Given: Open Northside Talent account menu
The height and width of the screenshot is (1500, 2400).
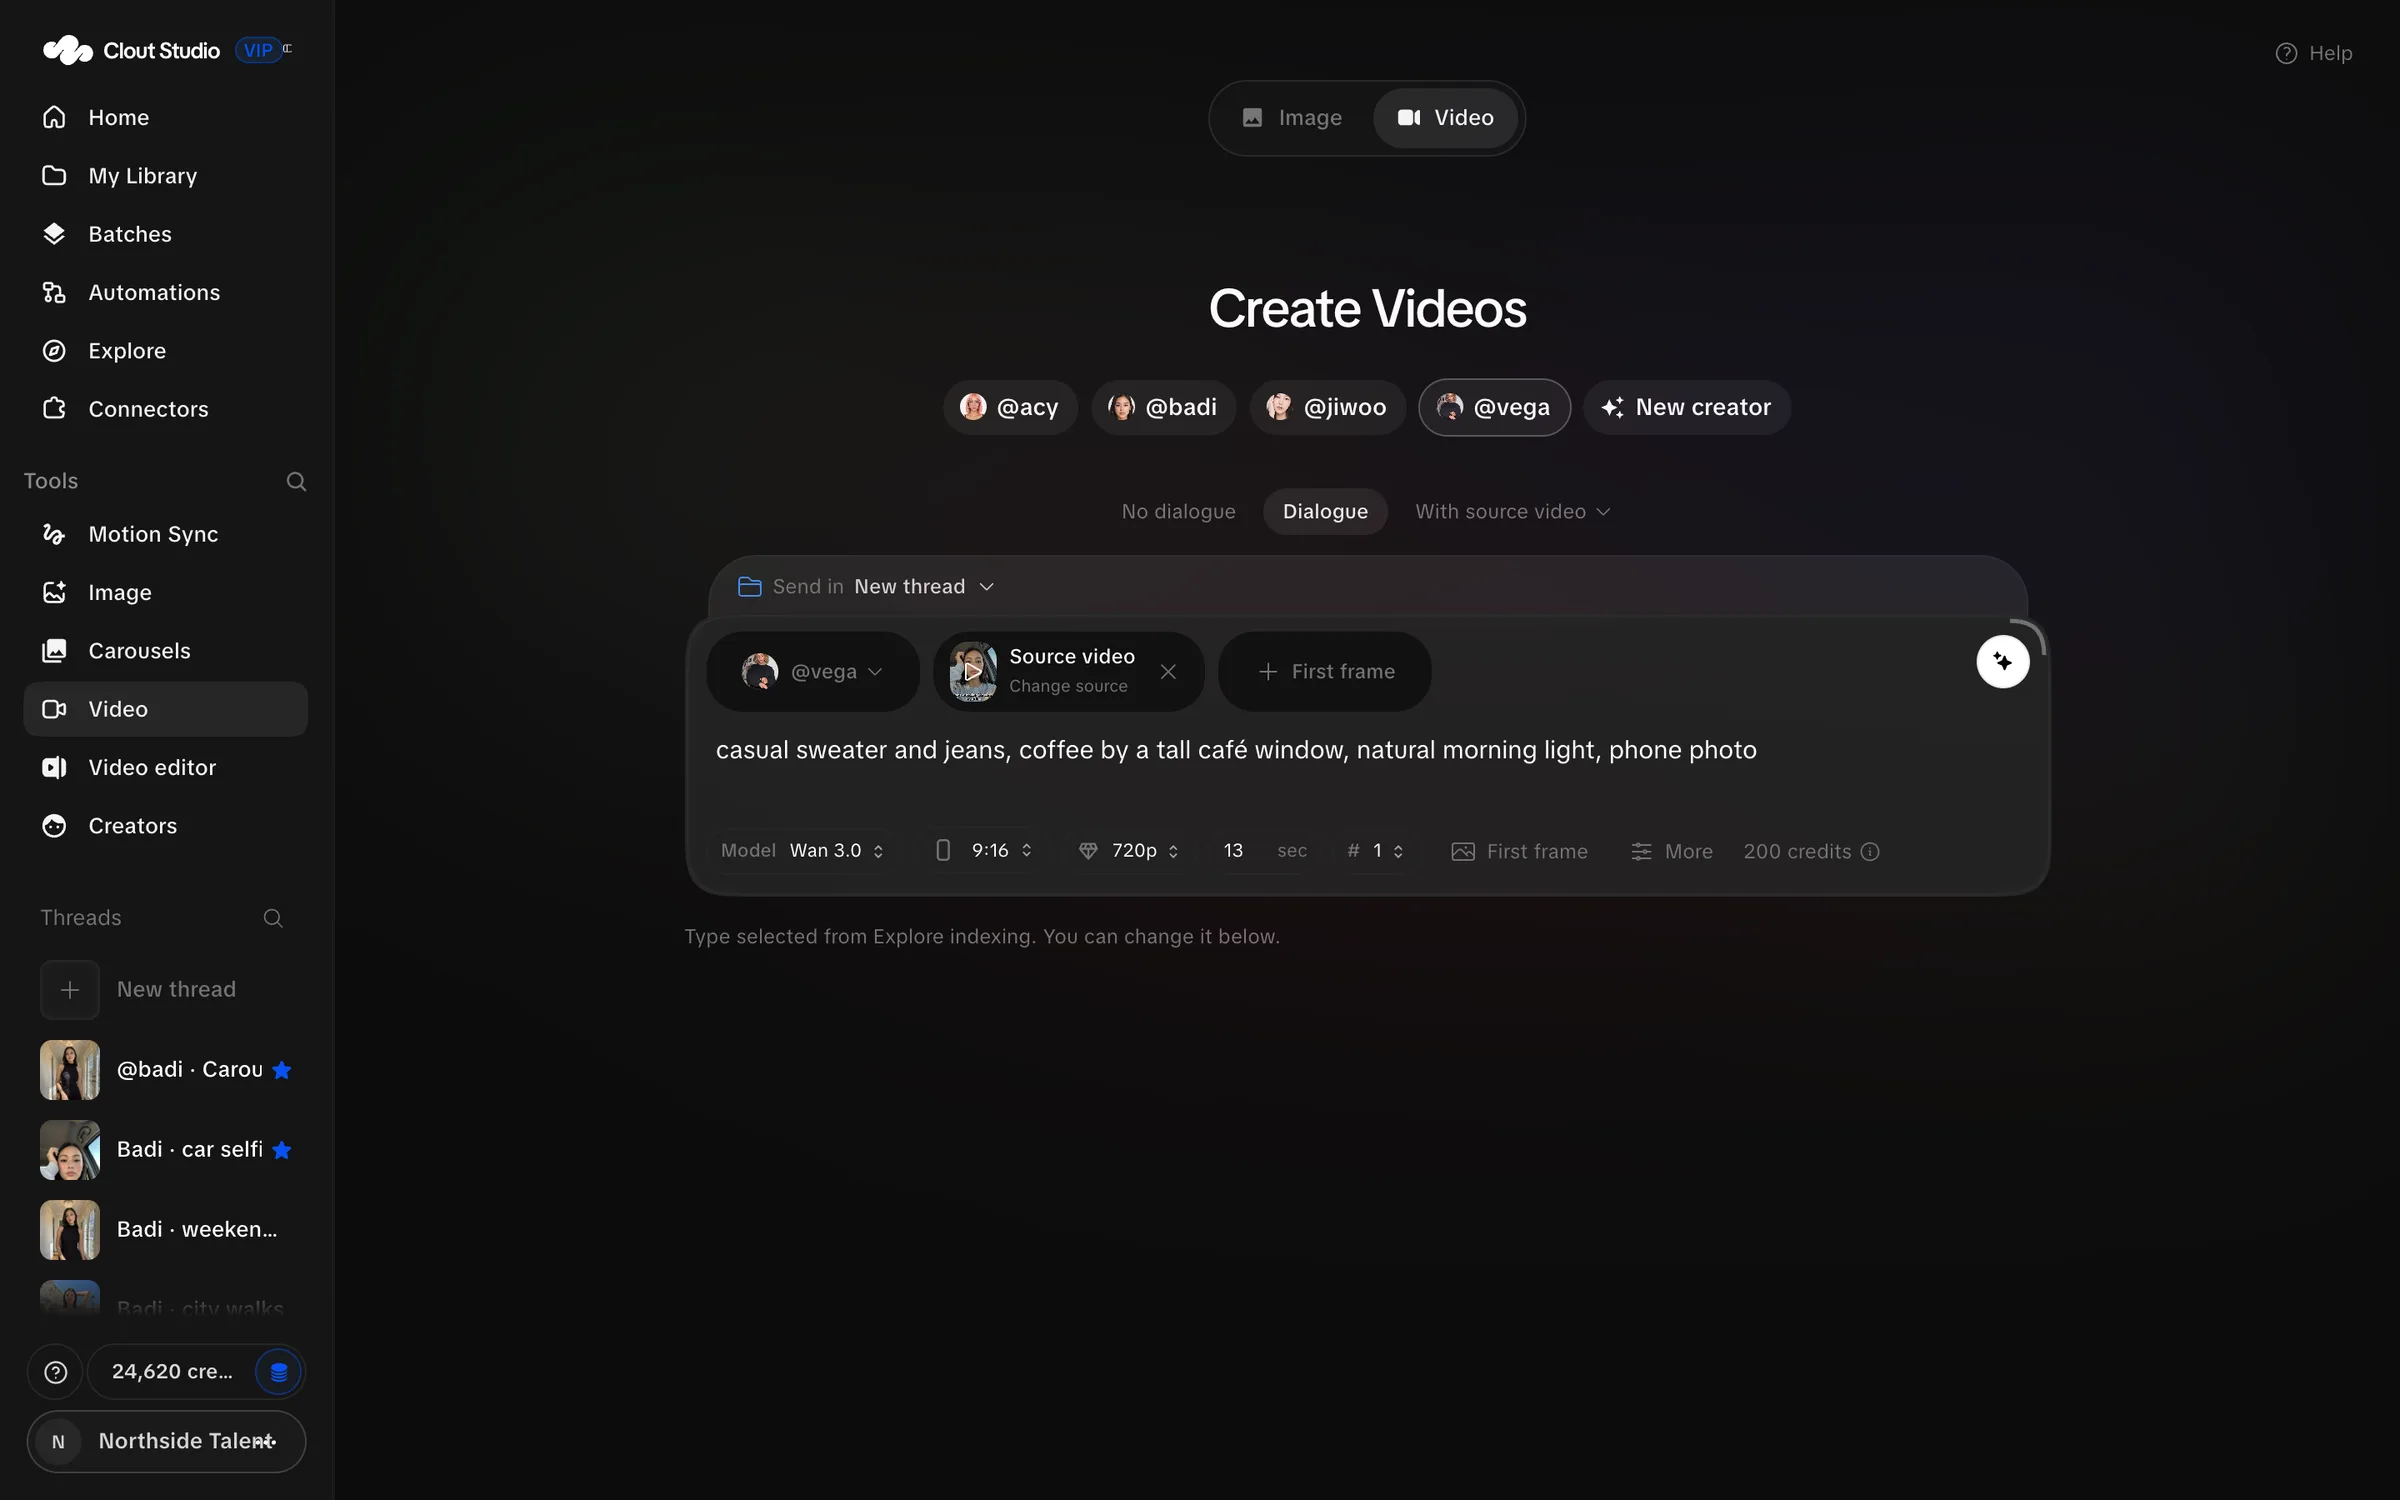Looking at the screenshot, I should tap(166, 1442).
